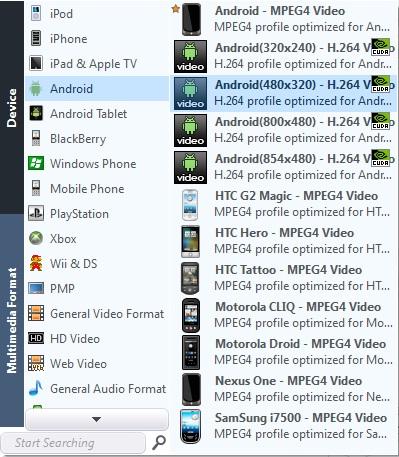399x457 pixels.
Task: Choose SamSung i7500 - MPEG4 Video title
Action: (301, 418)
